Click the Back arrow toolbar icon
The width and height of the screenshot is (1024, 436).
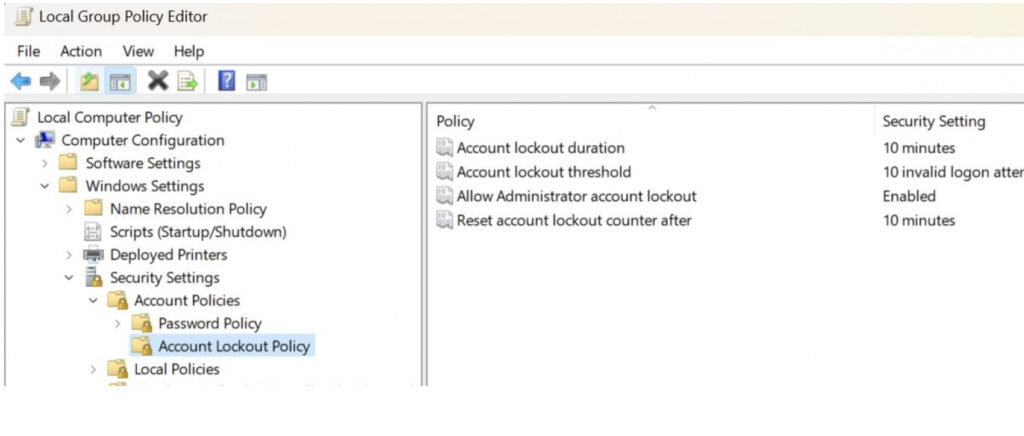point(21,81)
